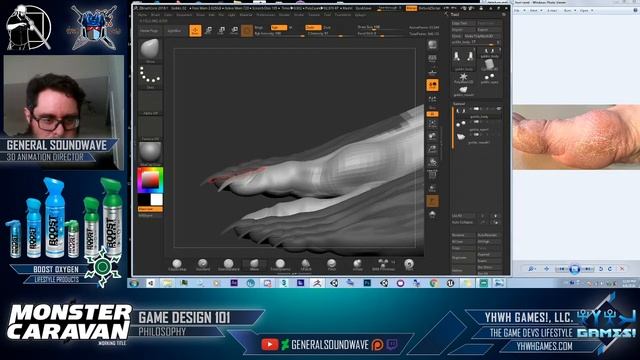Adjust the Rgb Intensity slider
The width and height of the screenshot is (640, 360).
[x=279, y=34]
